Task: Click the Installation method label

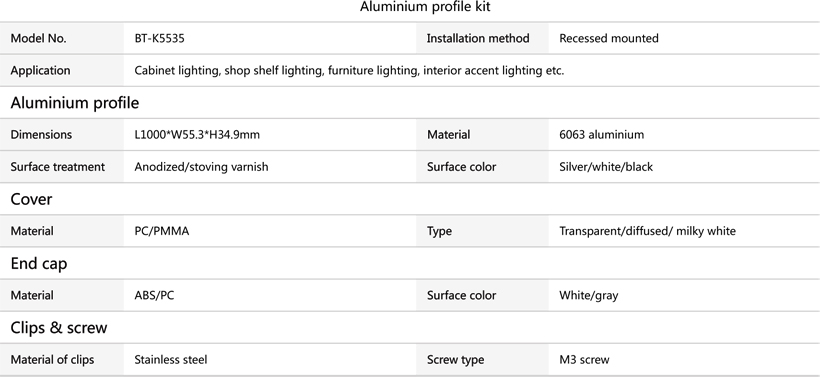Action: coord(478,38)
